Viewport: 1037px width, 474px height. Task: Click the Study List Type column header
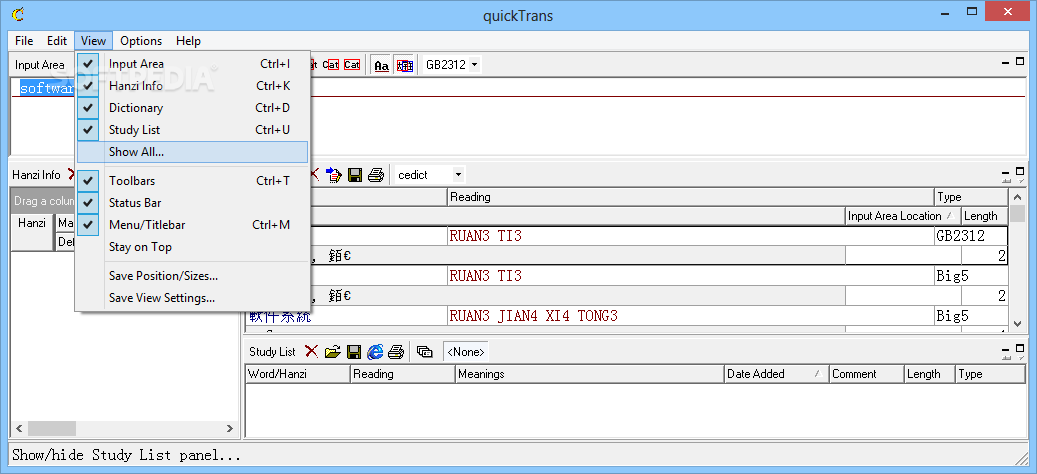tap(990, 374)
